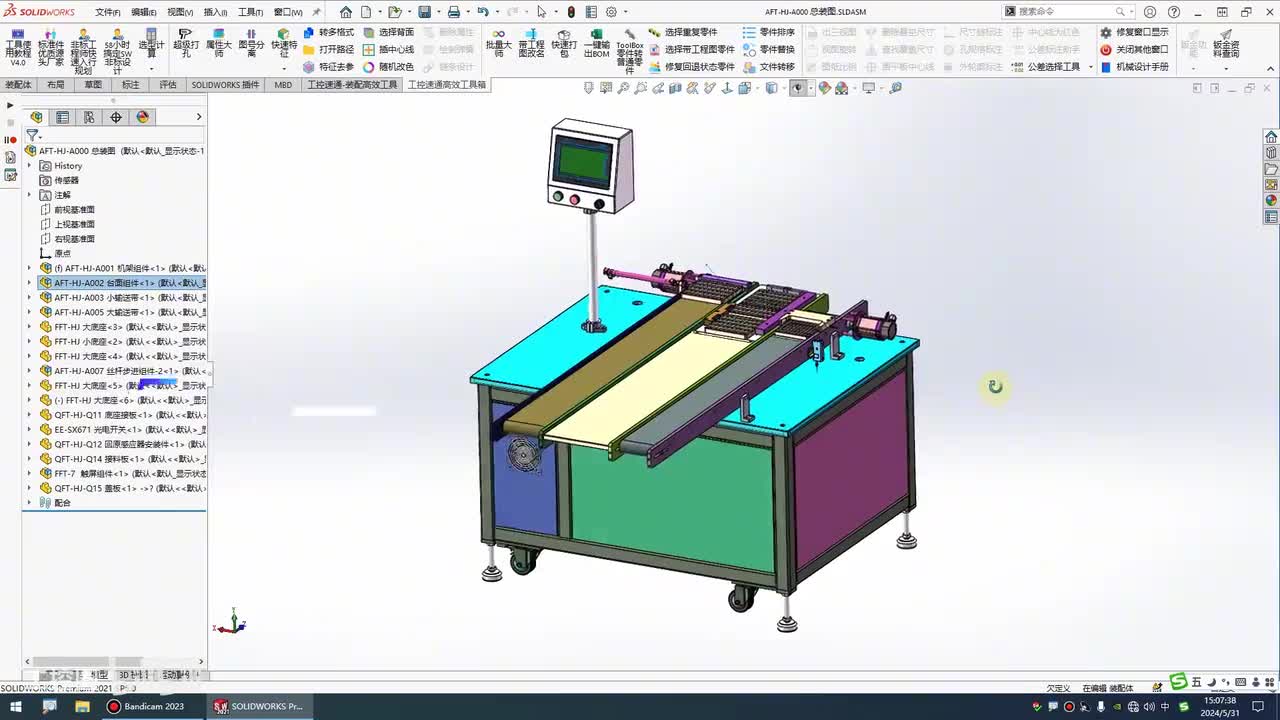Switch to SOLIDWORKS 插件 tab

[225, 85]
